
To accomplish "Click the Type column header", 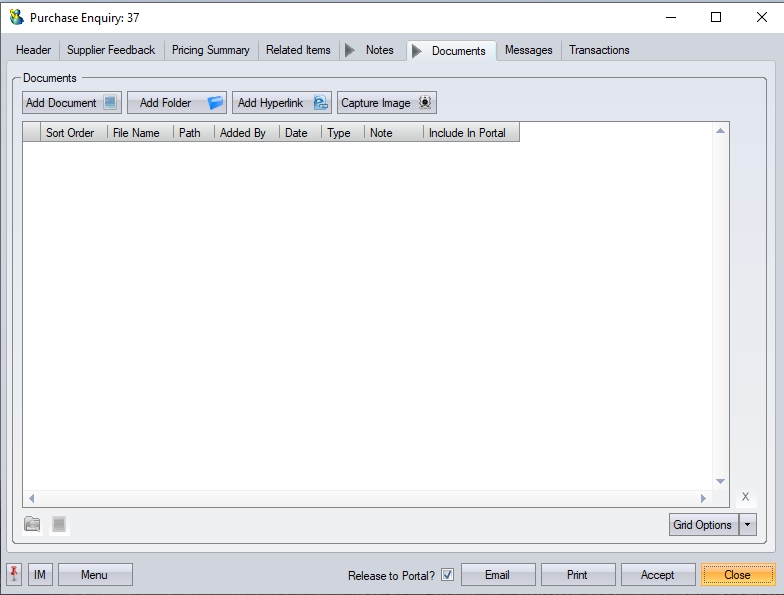I will [x=342, y=133].
